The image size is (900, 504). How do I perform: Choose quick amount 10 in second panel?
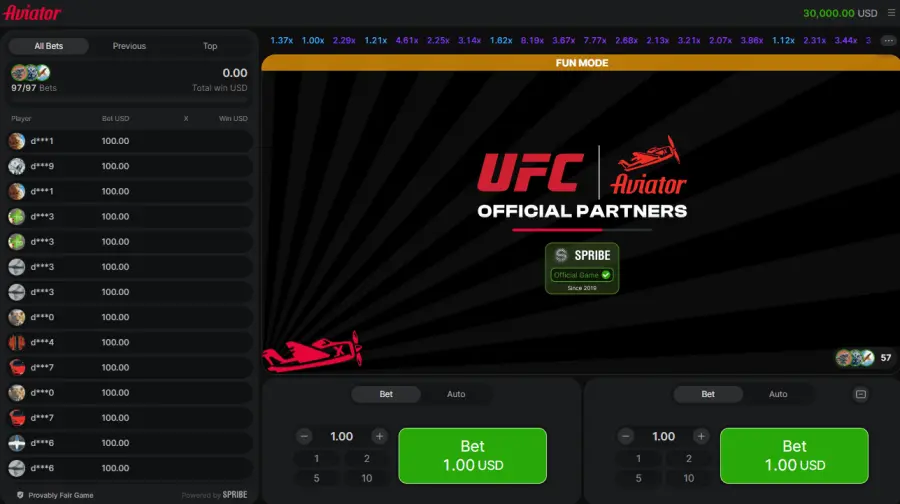[x=689, y=478]
